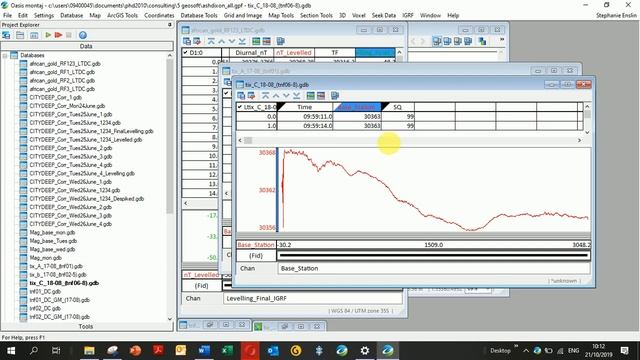Select the TF column header
This screenshot has height=360, width=640.
[335, 53]
